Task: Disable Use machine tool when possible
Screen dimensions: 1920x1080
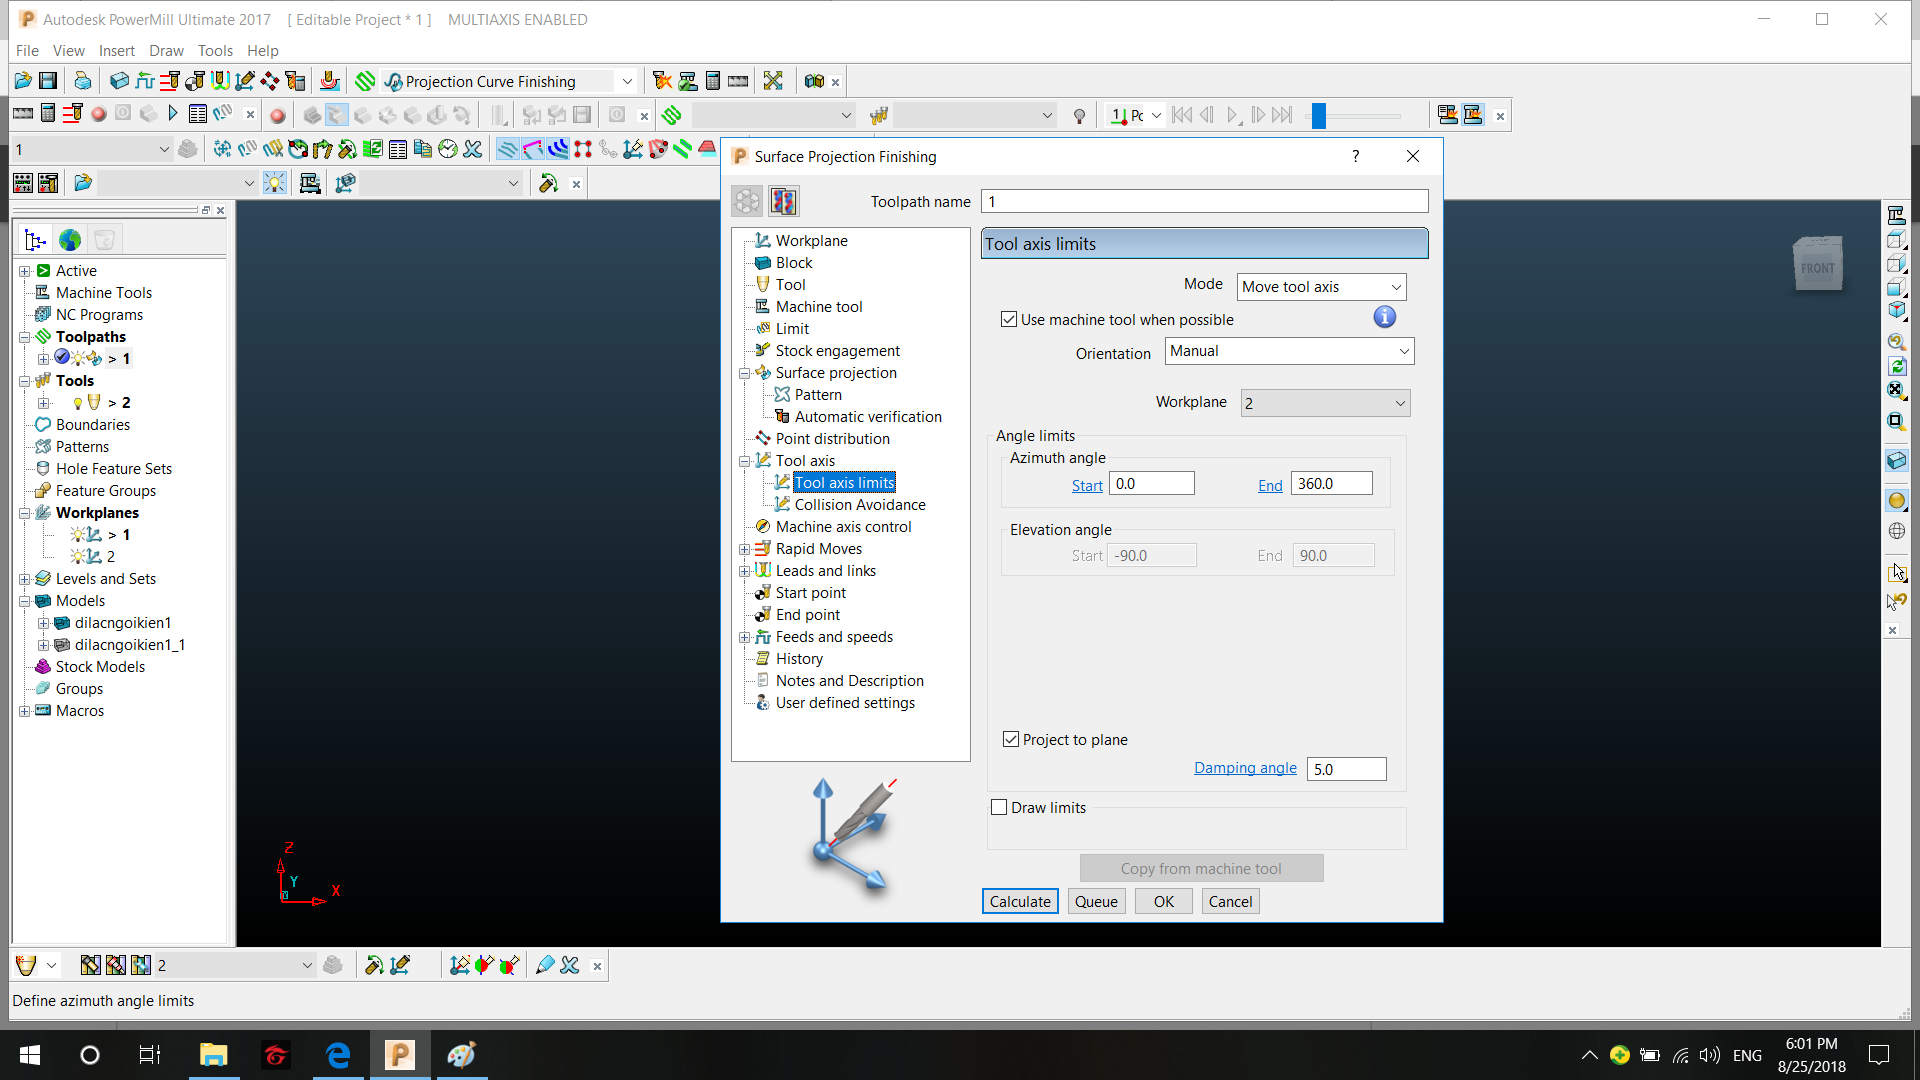Action: [1010, 319]
